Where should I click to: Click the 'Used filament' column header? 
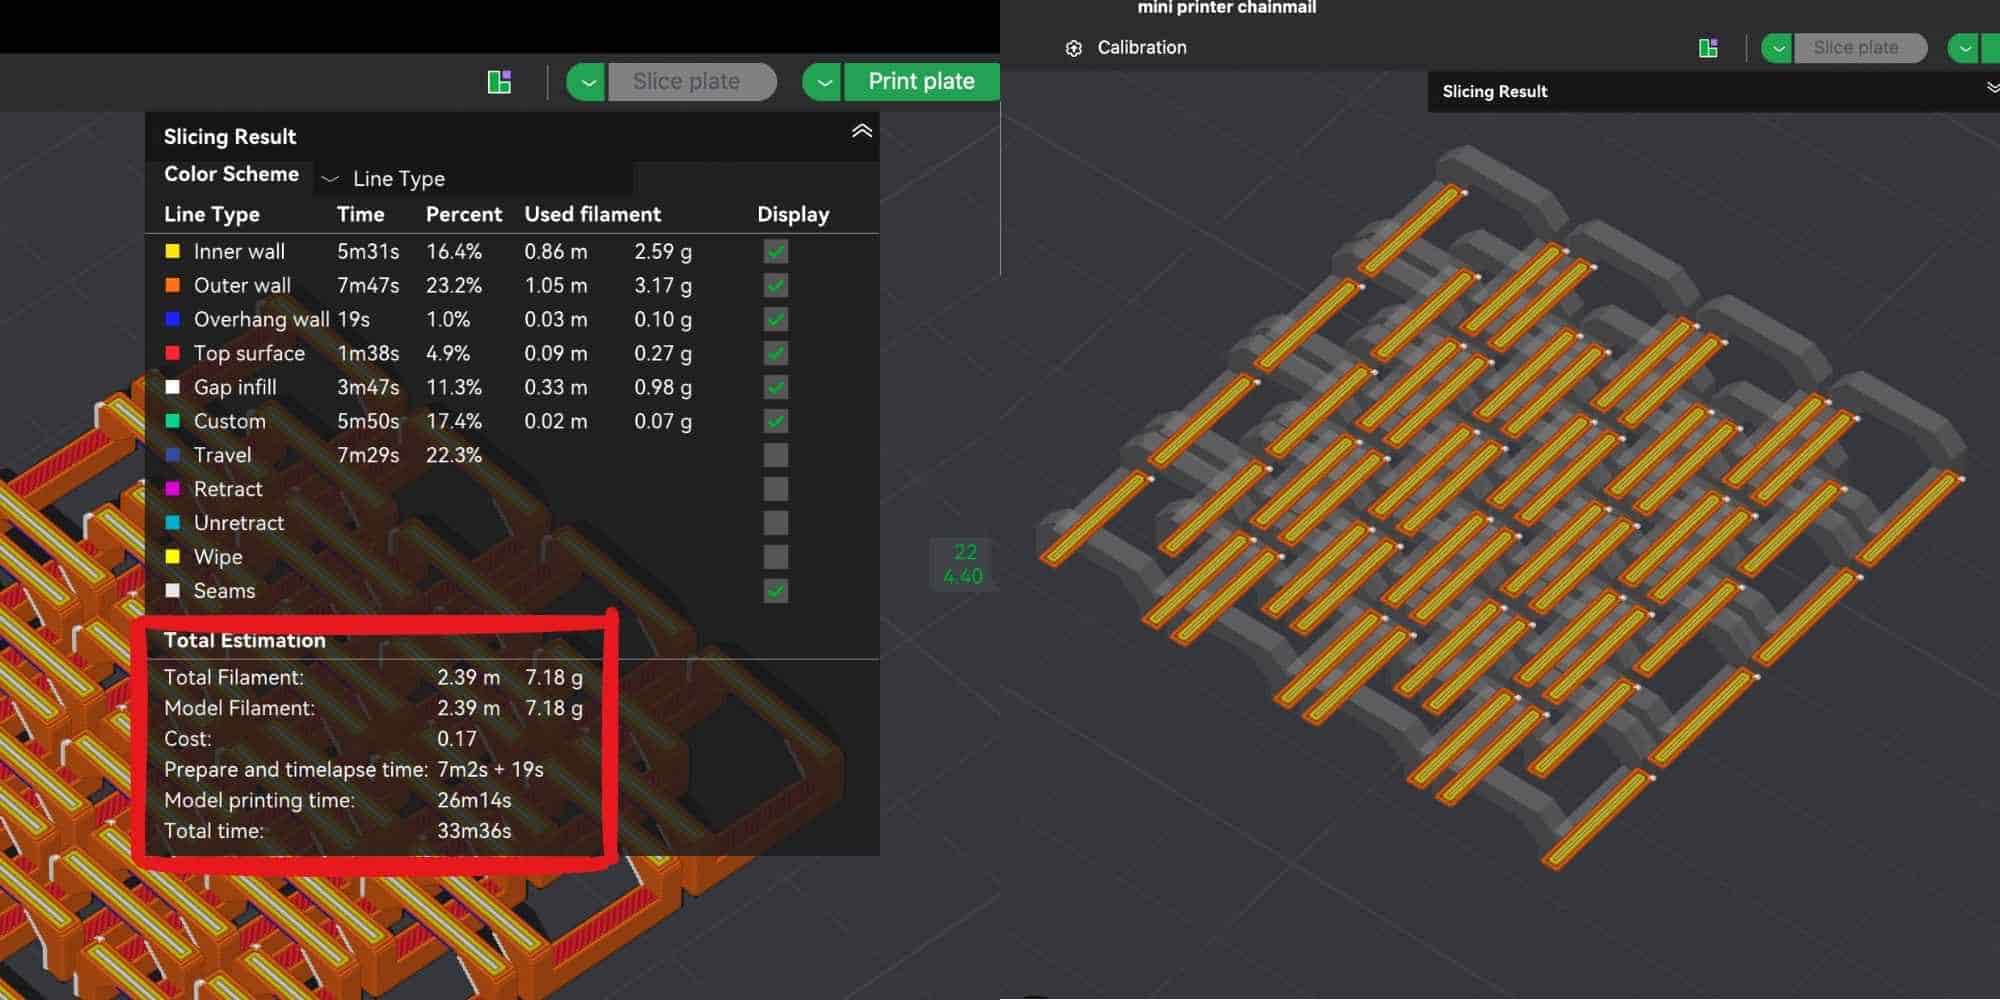point(593,215)
